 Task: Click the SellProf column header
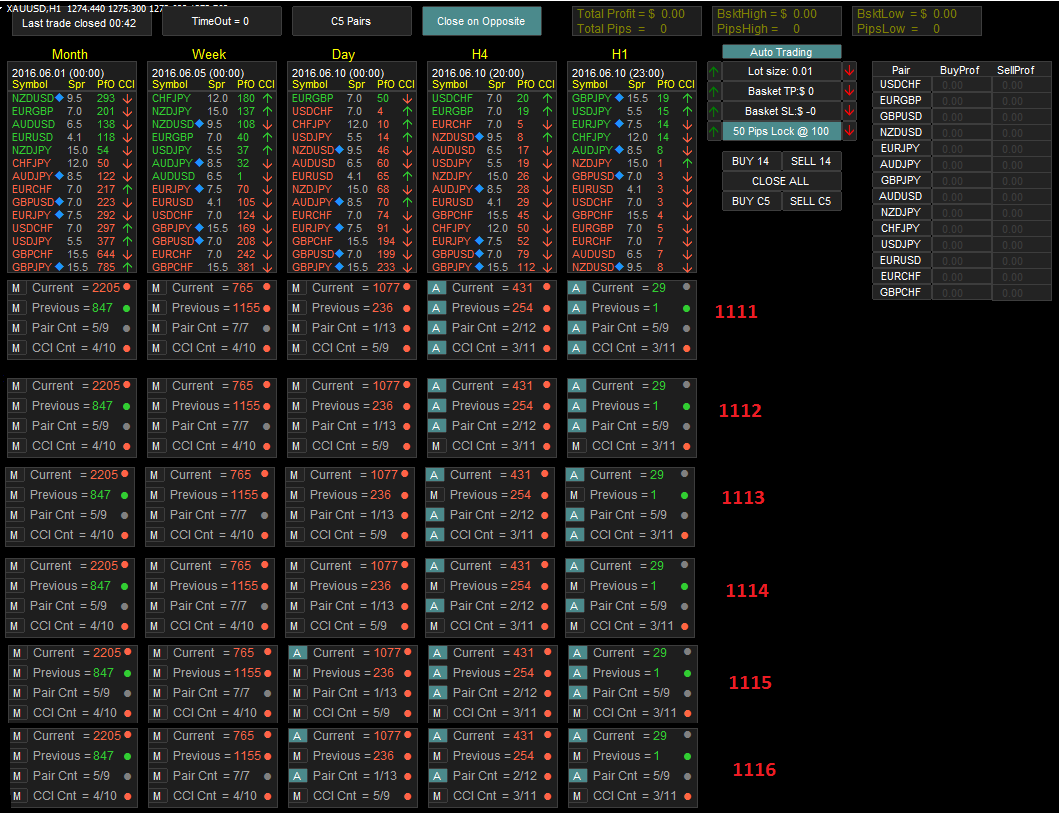pos(1016,70)
